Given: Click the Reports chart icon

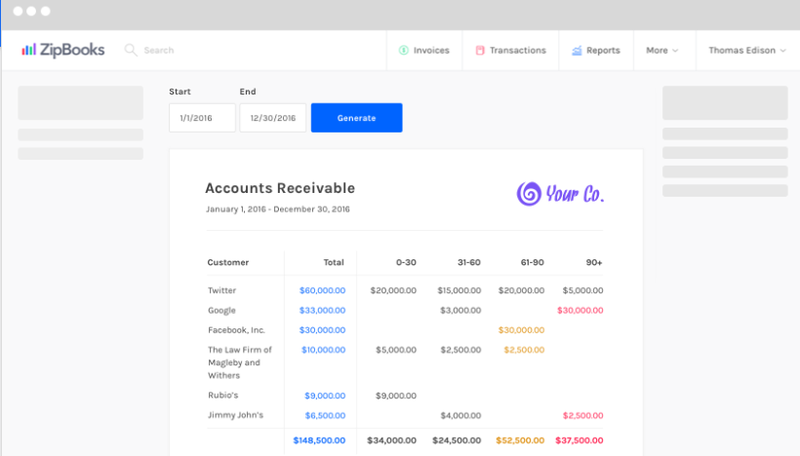Looking at the screenshot, I should tap(577, 50).
